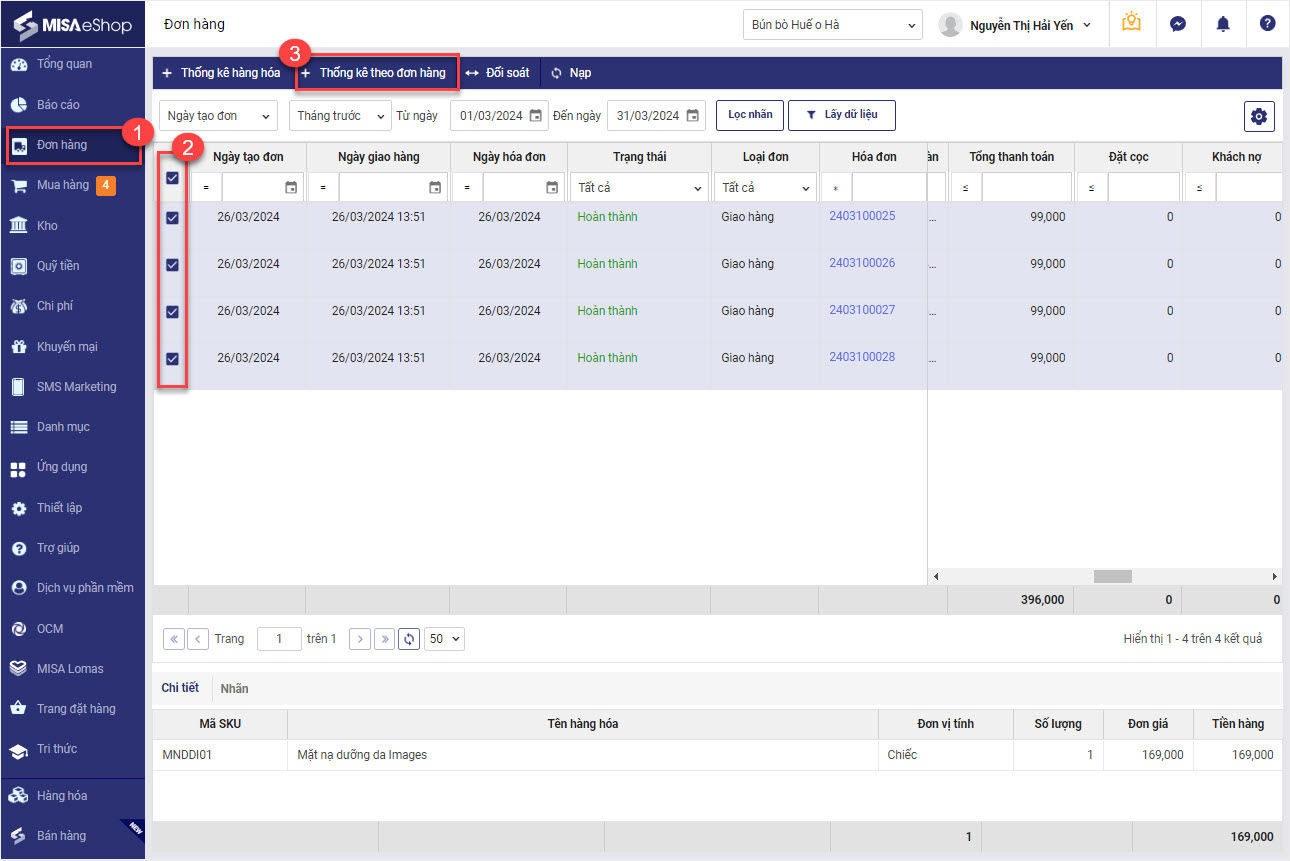Screen dimensions: 1290x861
Task: Click the refresh icon in pagination bar
Action: (408, 639)
